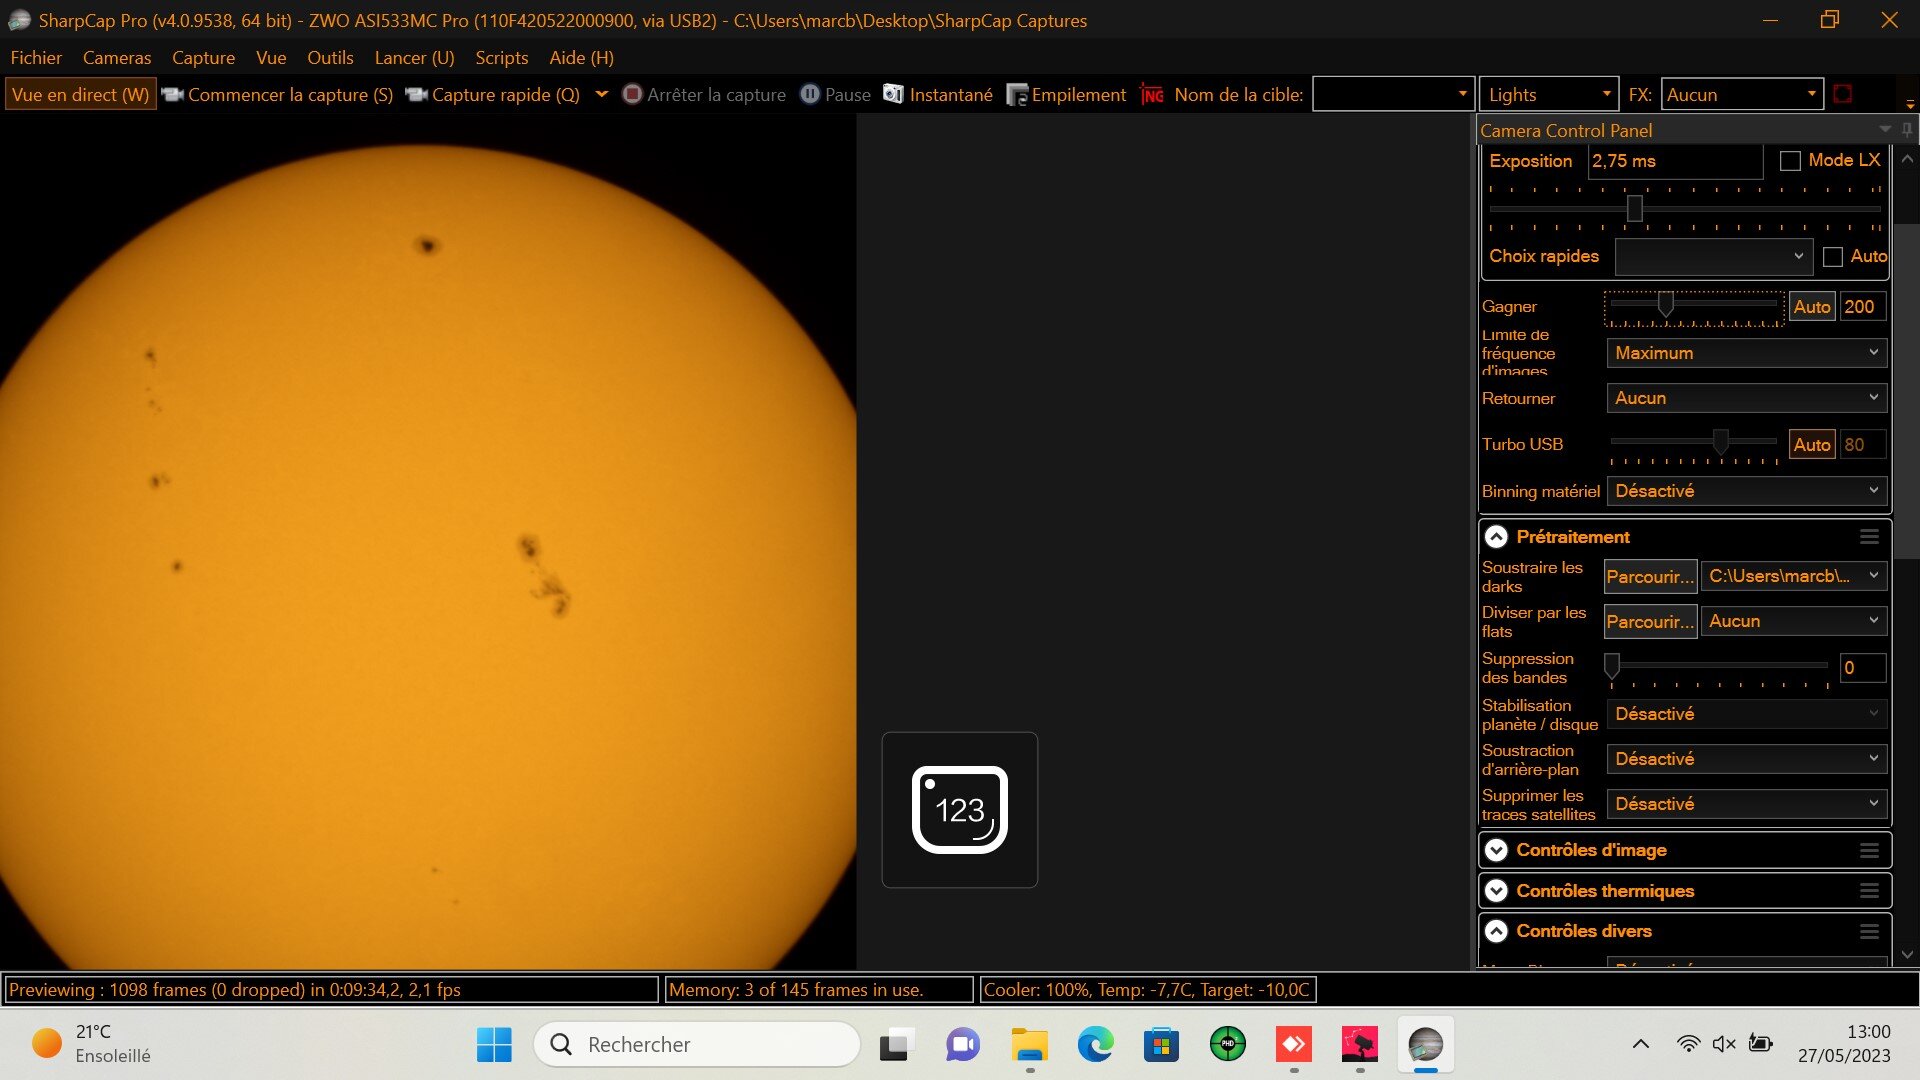This screenshot has height=1080, width=1920.
Task: Open the Outils menu
Action: tap(330, 58)
